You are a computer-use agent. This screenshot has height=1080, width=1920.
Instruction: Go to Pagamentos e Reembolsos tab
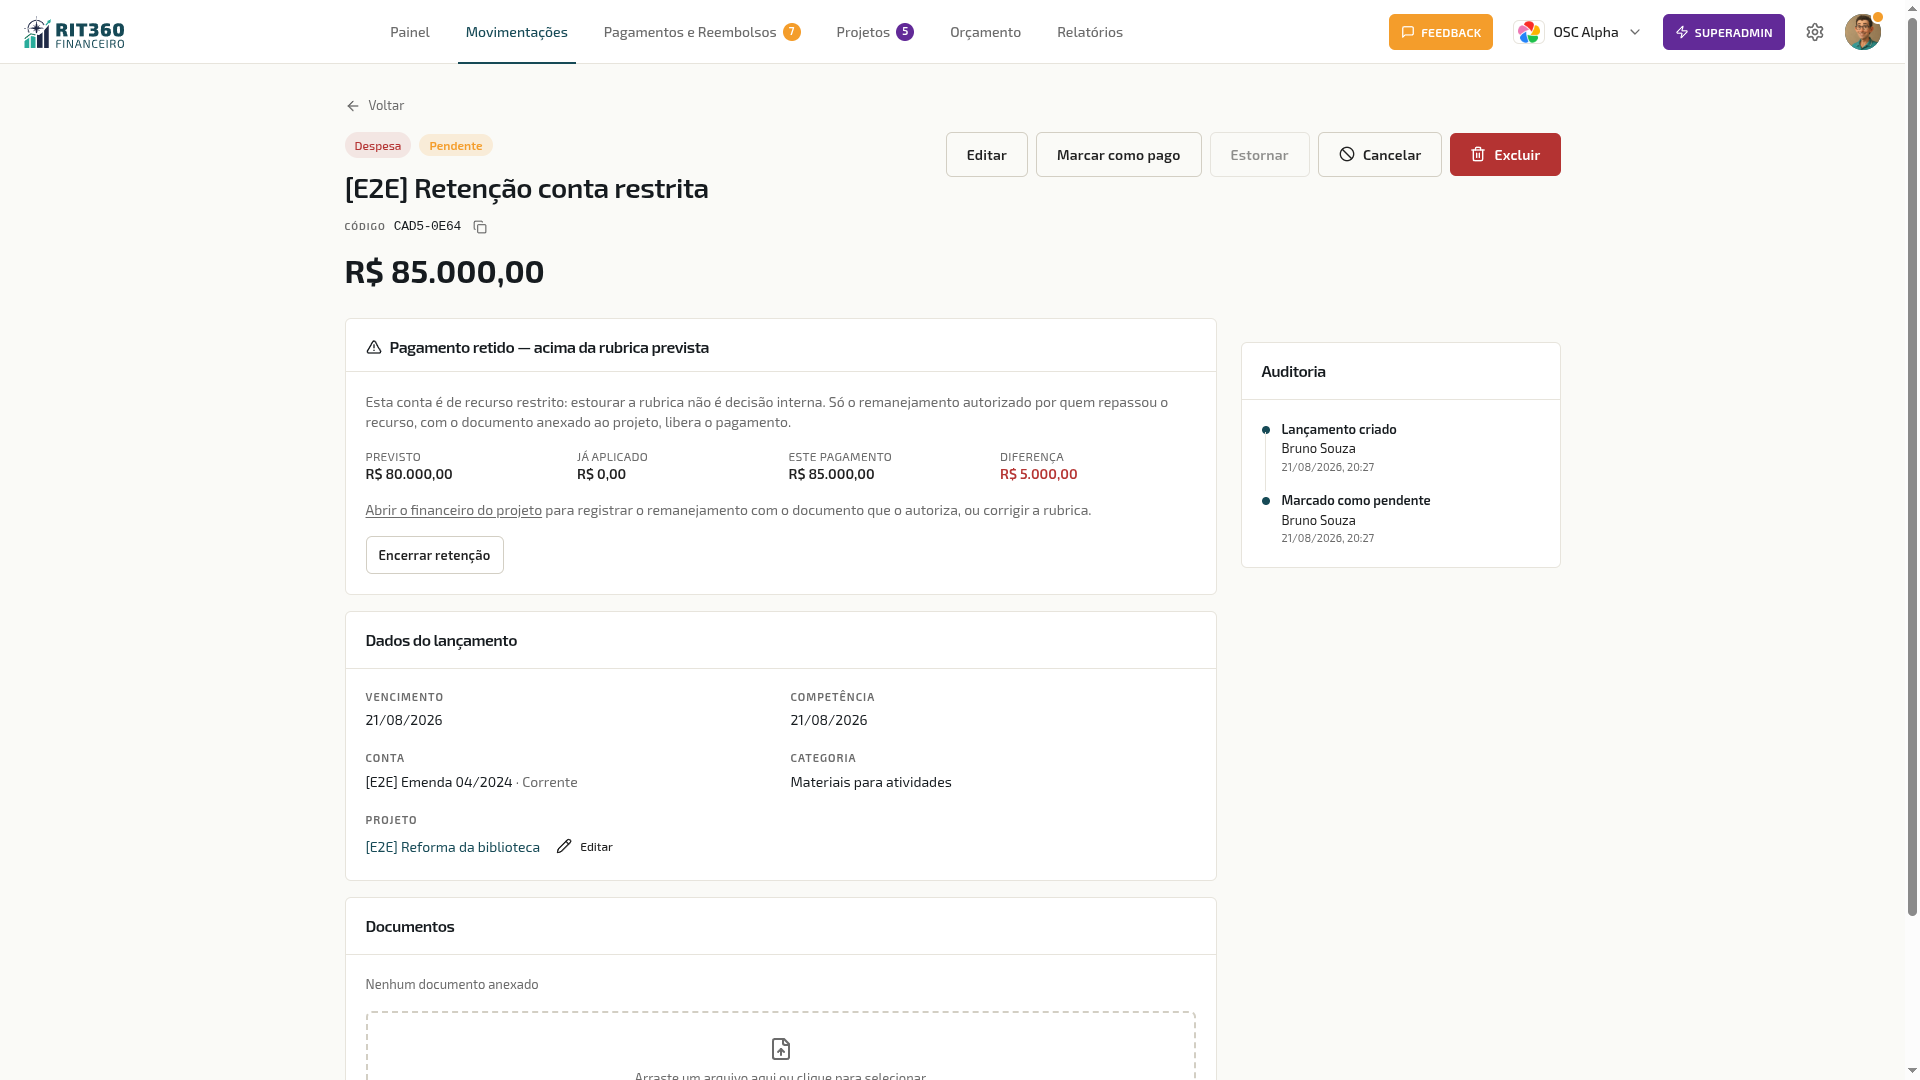point(702,32)
